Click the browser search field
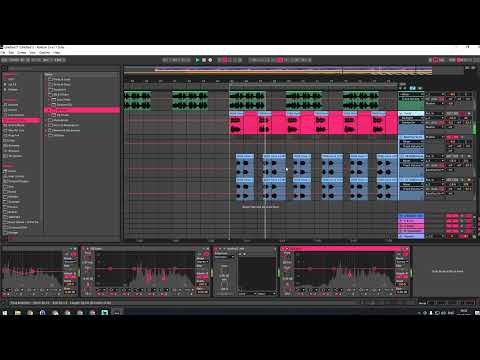 tap(63, 68)
